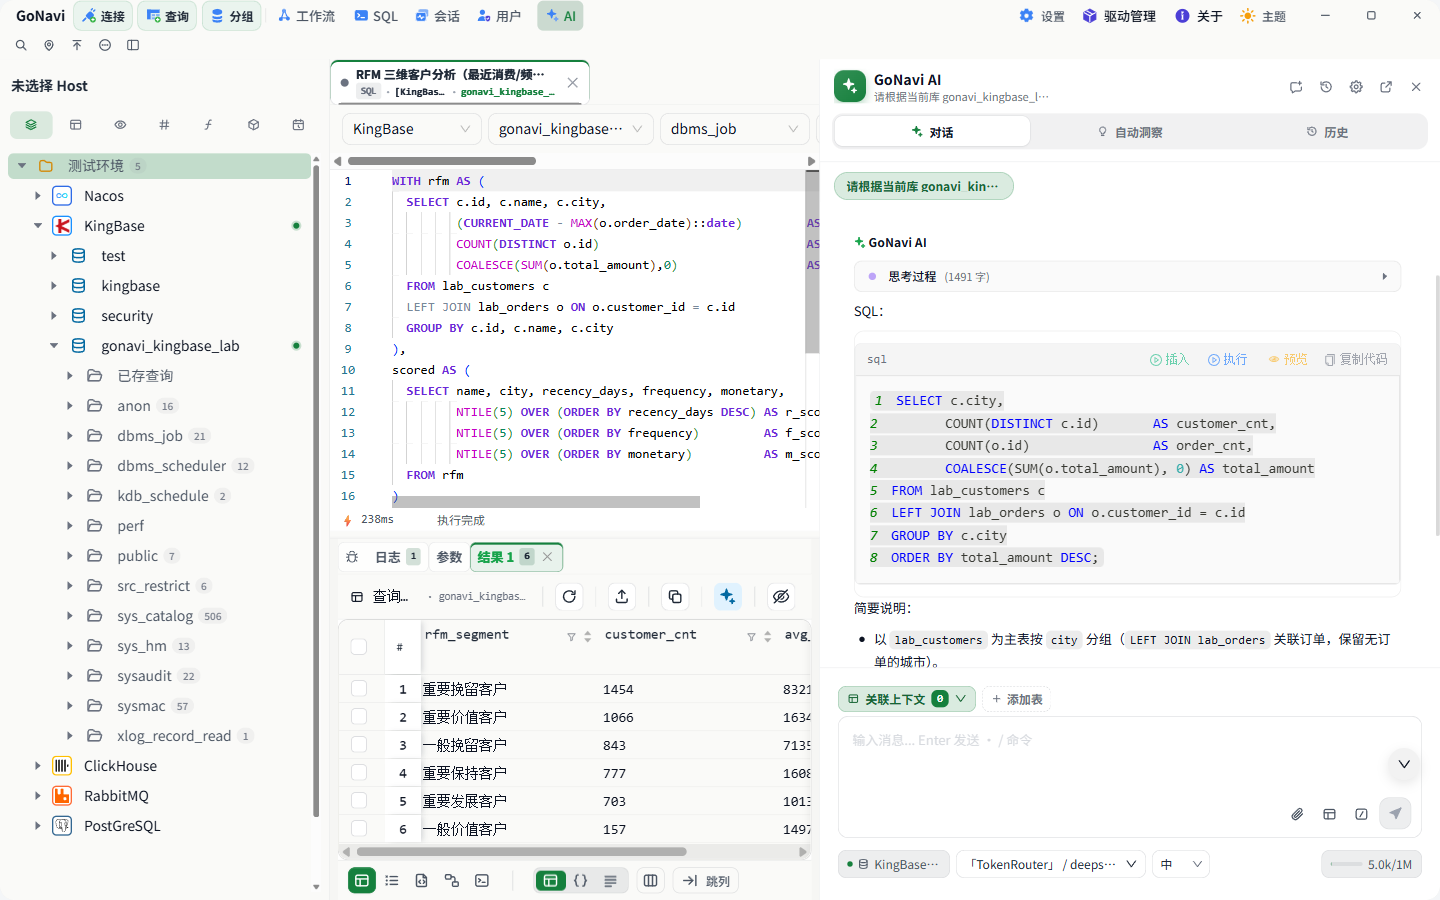This screenshot has height=900, width=1440.
Task: Click 执行 to run AI-generated SQL
Action: click(1227, 359)
